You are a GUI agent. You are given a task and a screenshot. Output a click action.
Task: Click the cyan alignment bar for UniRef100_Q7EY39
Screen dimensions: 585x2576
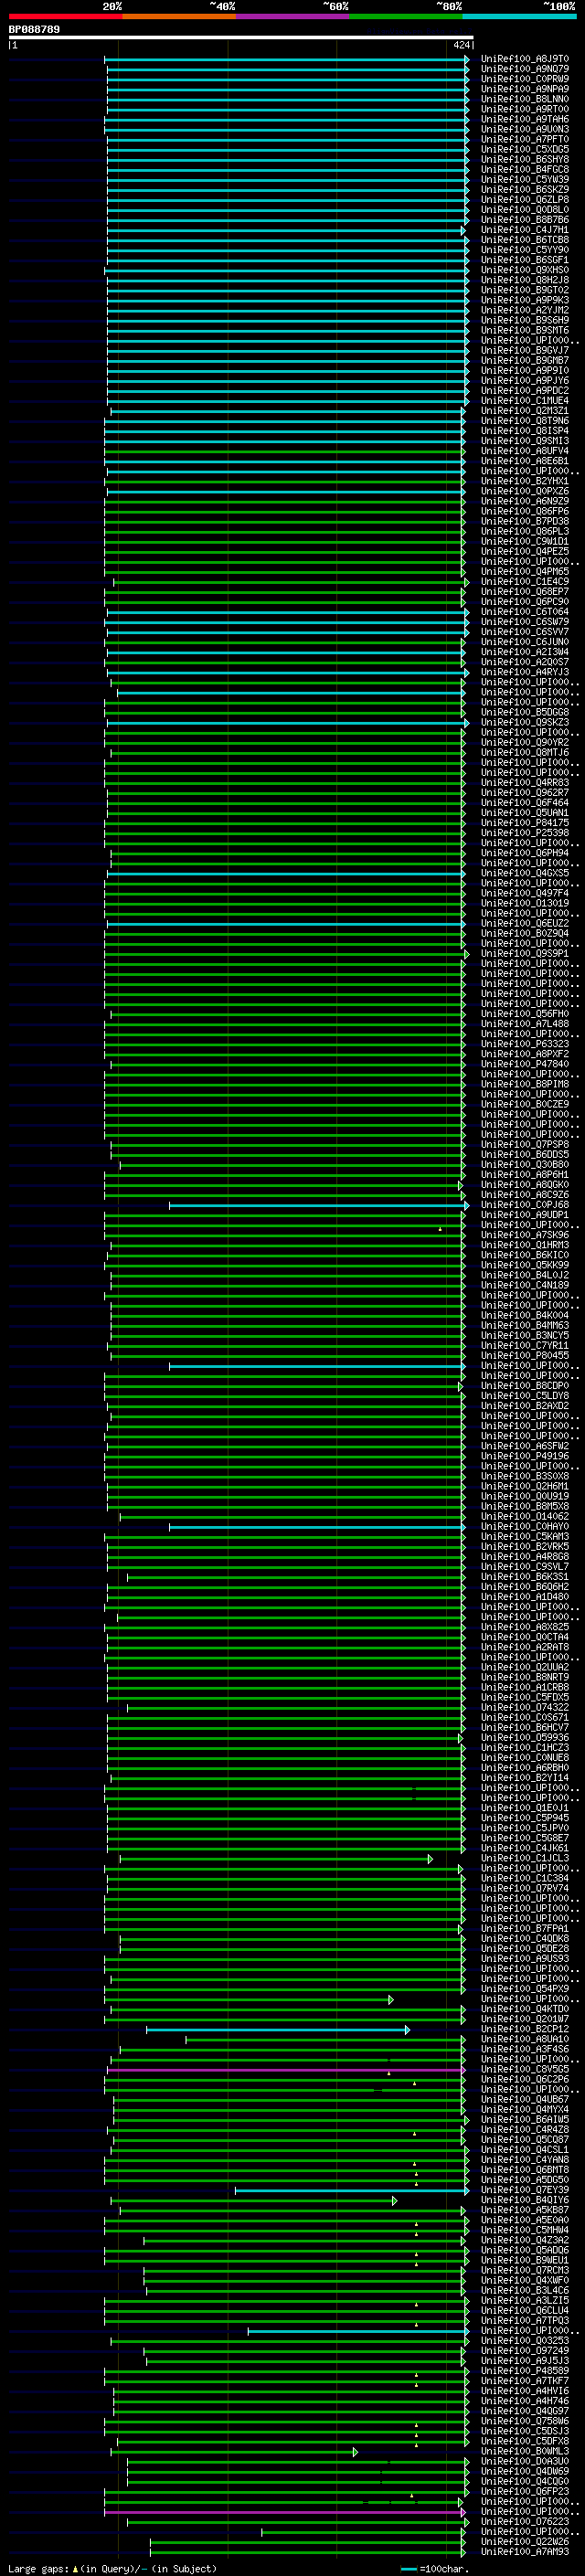pos(351,2190)
